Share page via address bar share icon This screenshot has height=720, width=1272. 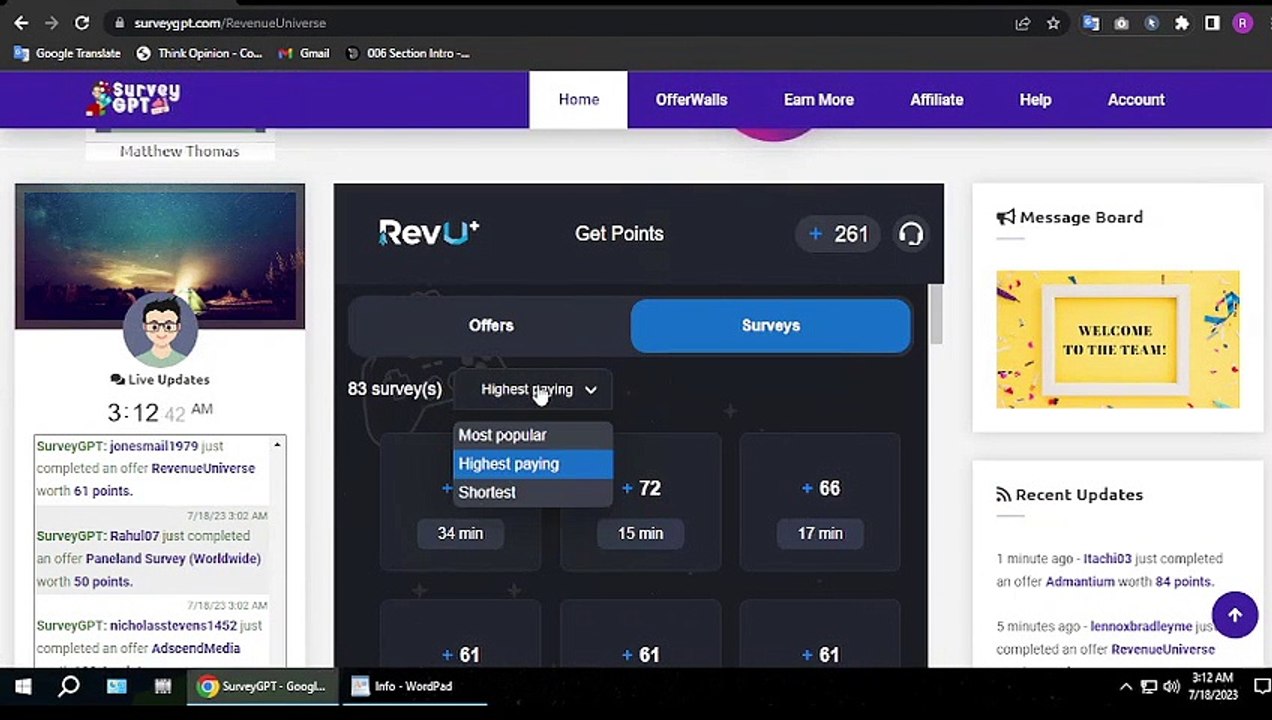pyautogui.click(x=1022, y=23)
